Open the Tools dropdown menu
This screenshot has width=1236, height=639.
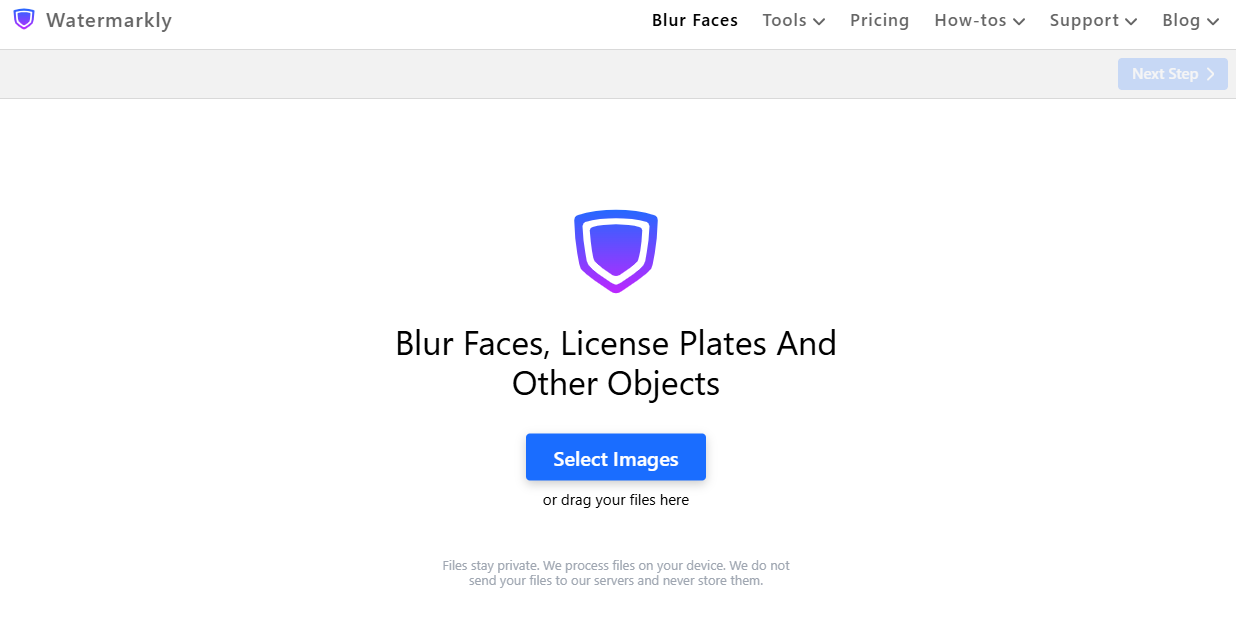(784, 20)
